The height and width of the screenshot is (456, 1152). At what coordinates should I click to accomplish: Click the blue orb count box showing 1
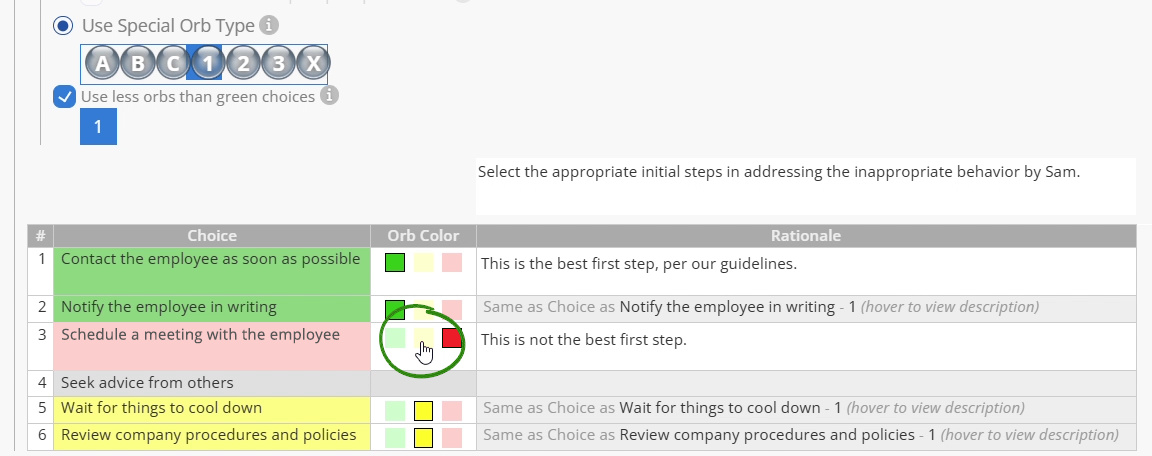click(x=98, y=126)
